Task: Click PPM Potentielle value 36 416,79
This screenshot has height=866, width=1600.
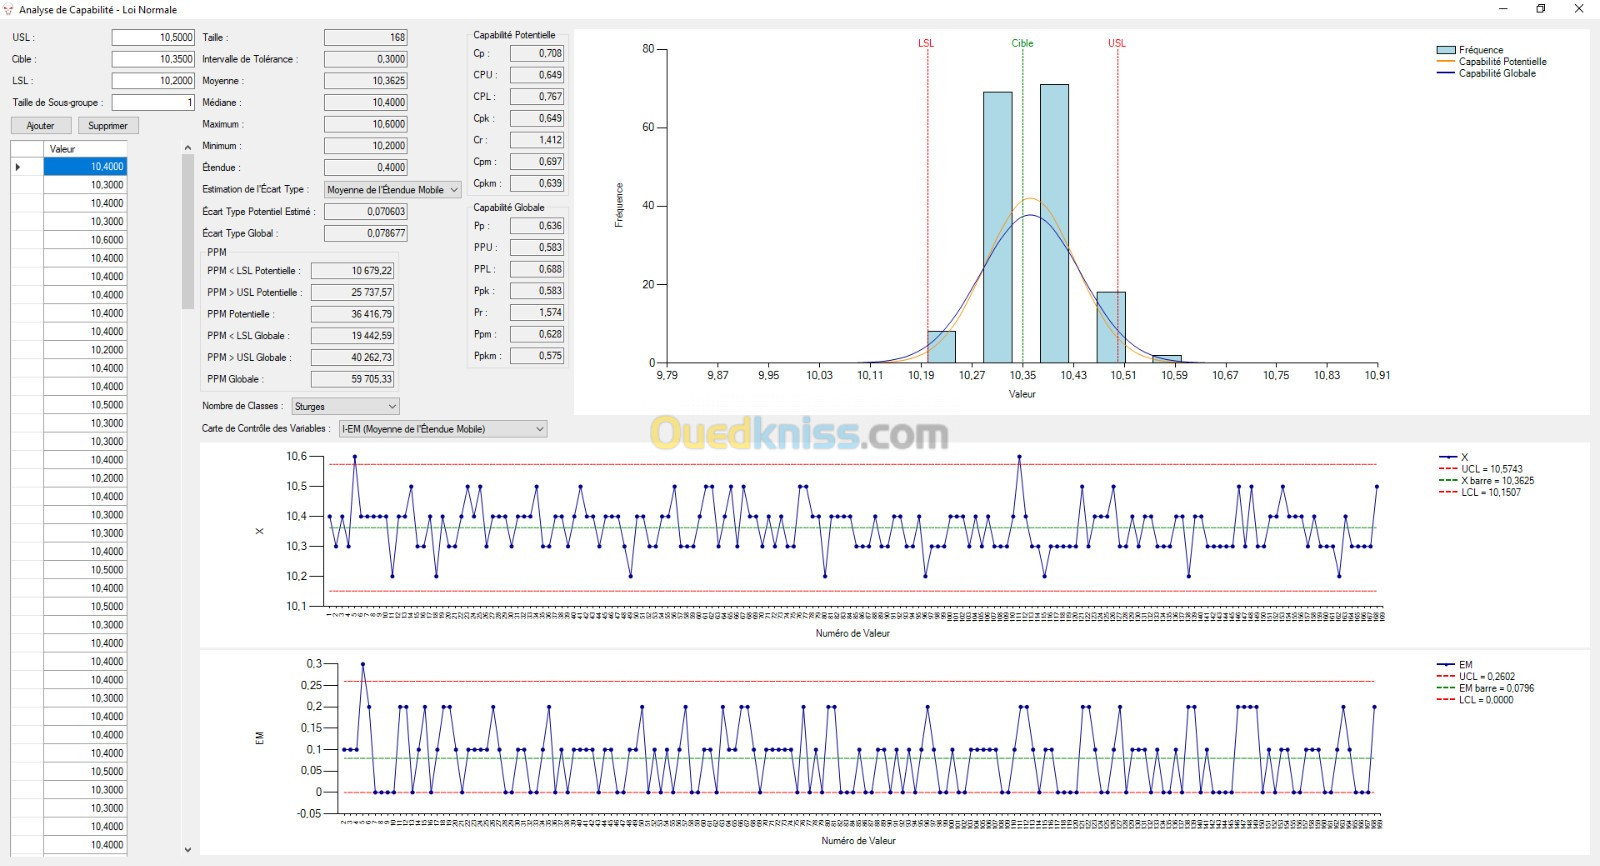Action: tap(353, 314)
